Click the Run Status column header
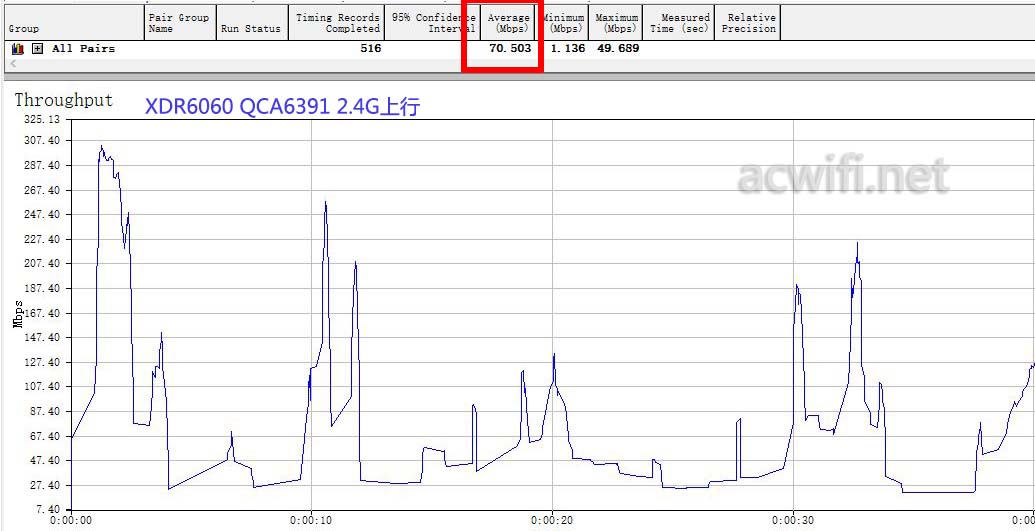Viewport: 1035px width, 531px height. pyautogui.click(x=252, y=23)
